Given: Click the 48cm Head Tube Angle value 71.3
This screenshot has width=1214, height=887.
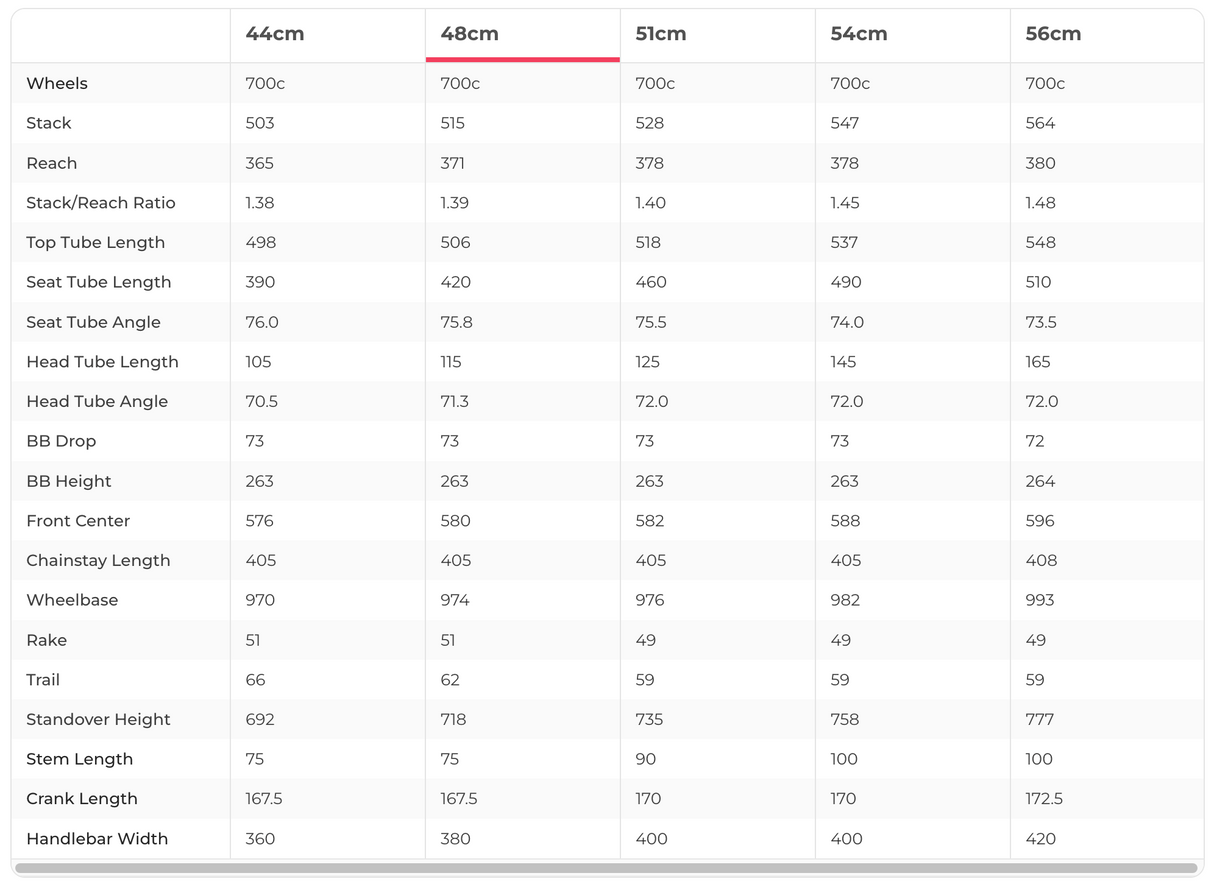Looking at the screenshot, I should [x=455, y=402].
